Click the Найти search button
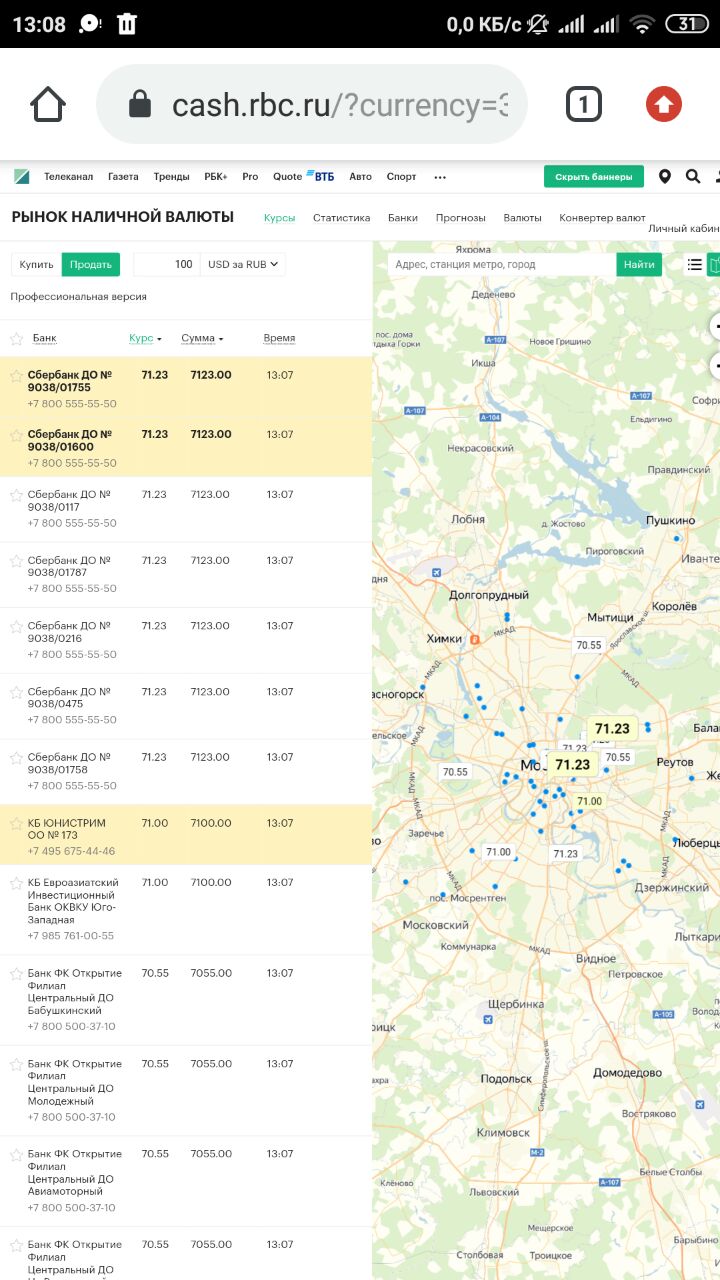Screen dimensions: 720x1280 pyautogui.click(x=639, y=264)
